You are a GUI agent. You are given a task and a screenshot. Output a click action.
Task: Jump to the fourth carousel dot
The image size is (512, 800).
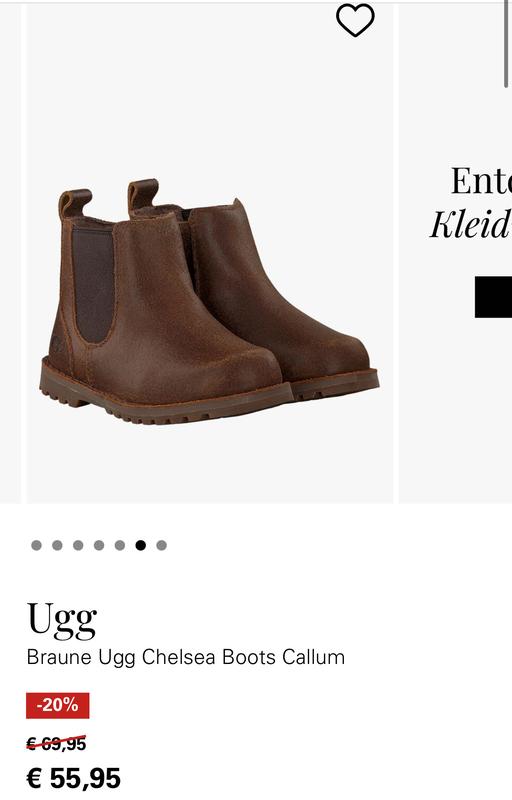pos(99,545)
